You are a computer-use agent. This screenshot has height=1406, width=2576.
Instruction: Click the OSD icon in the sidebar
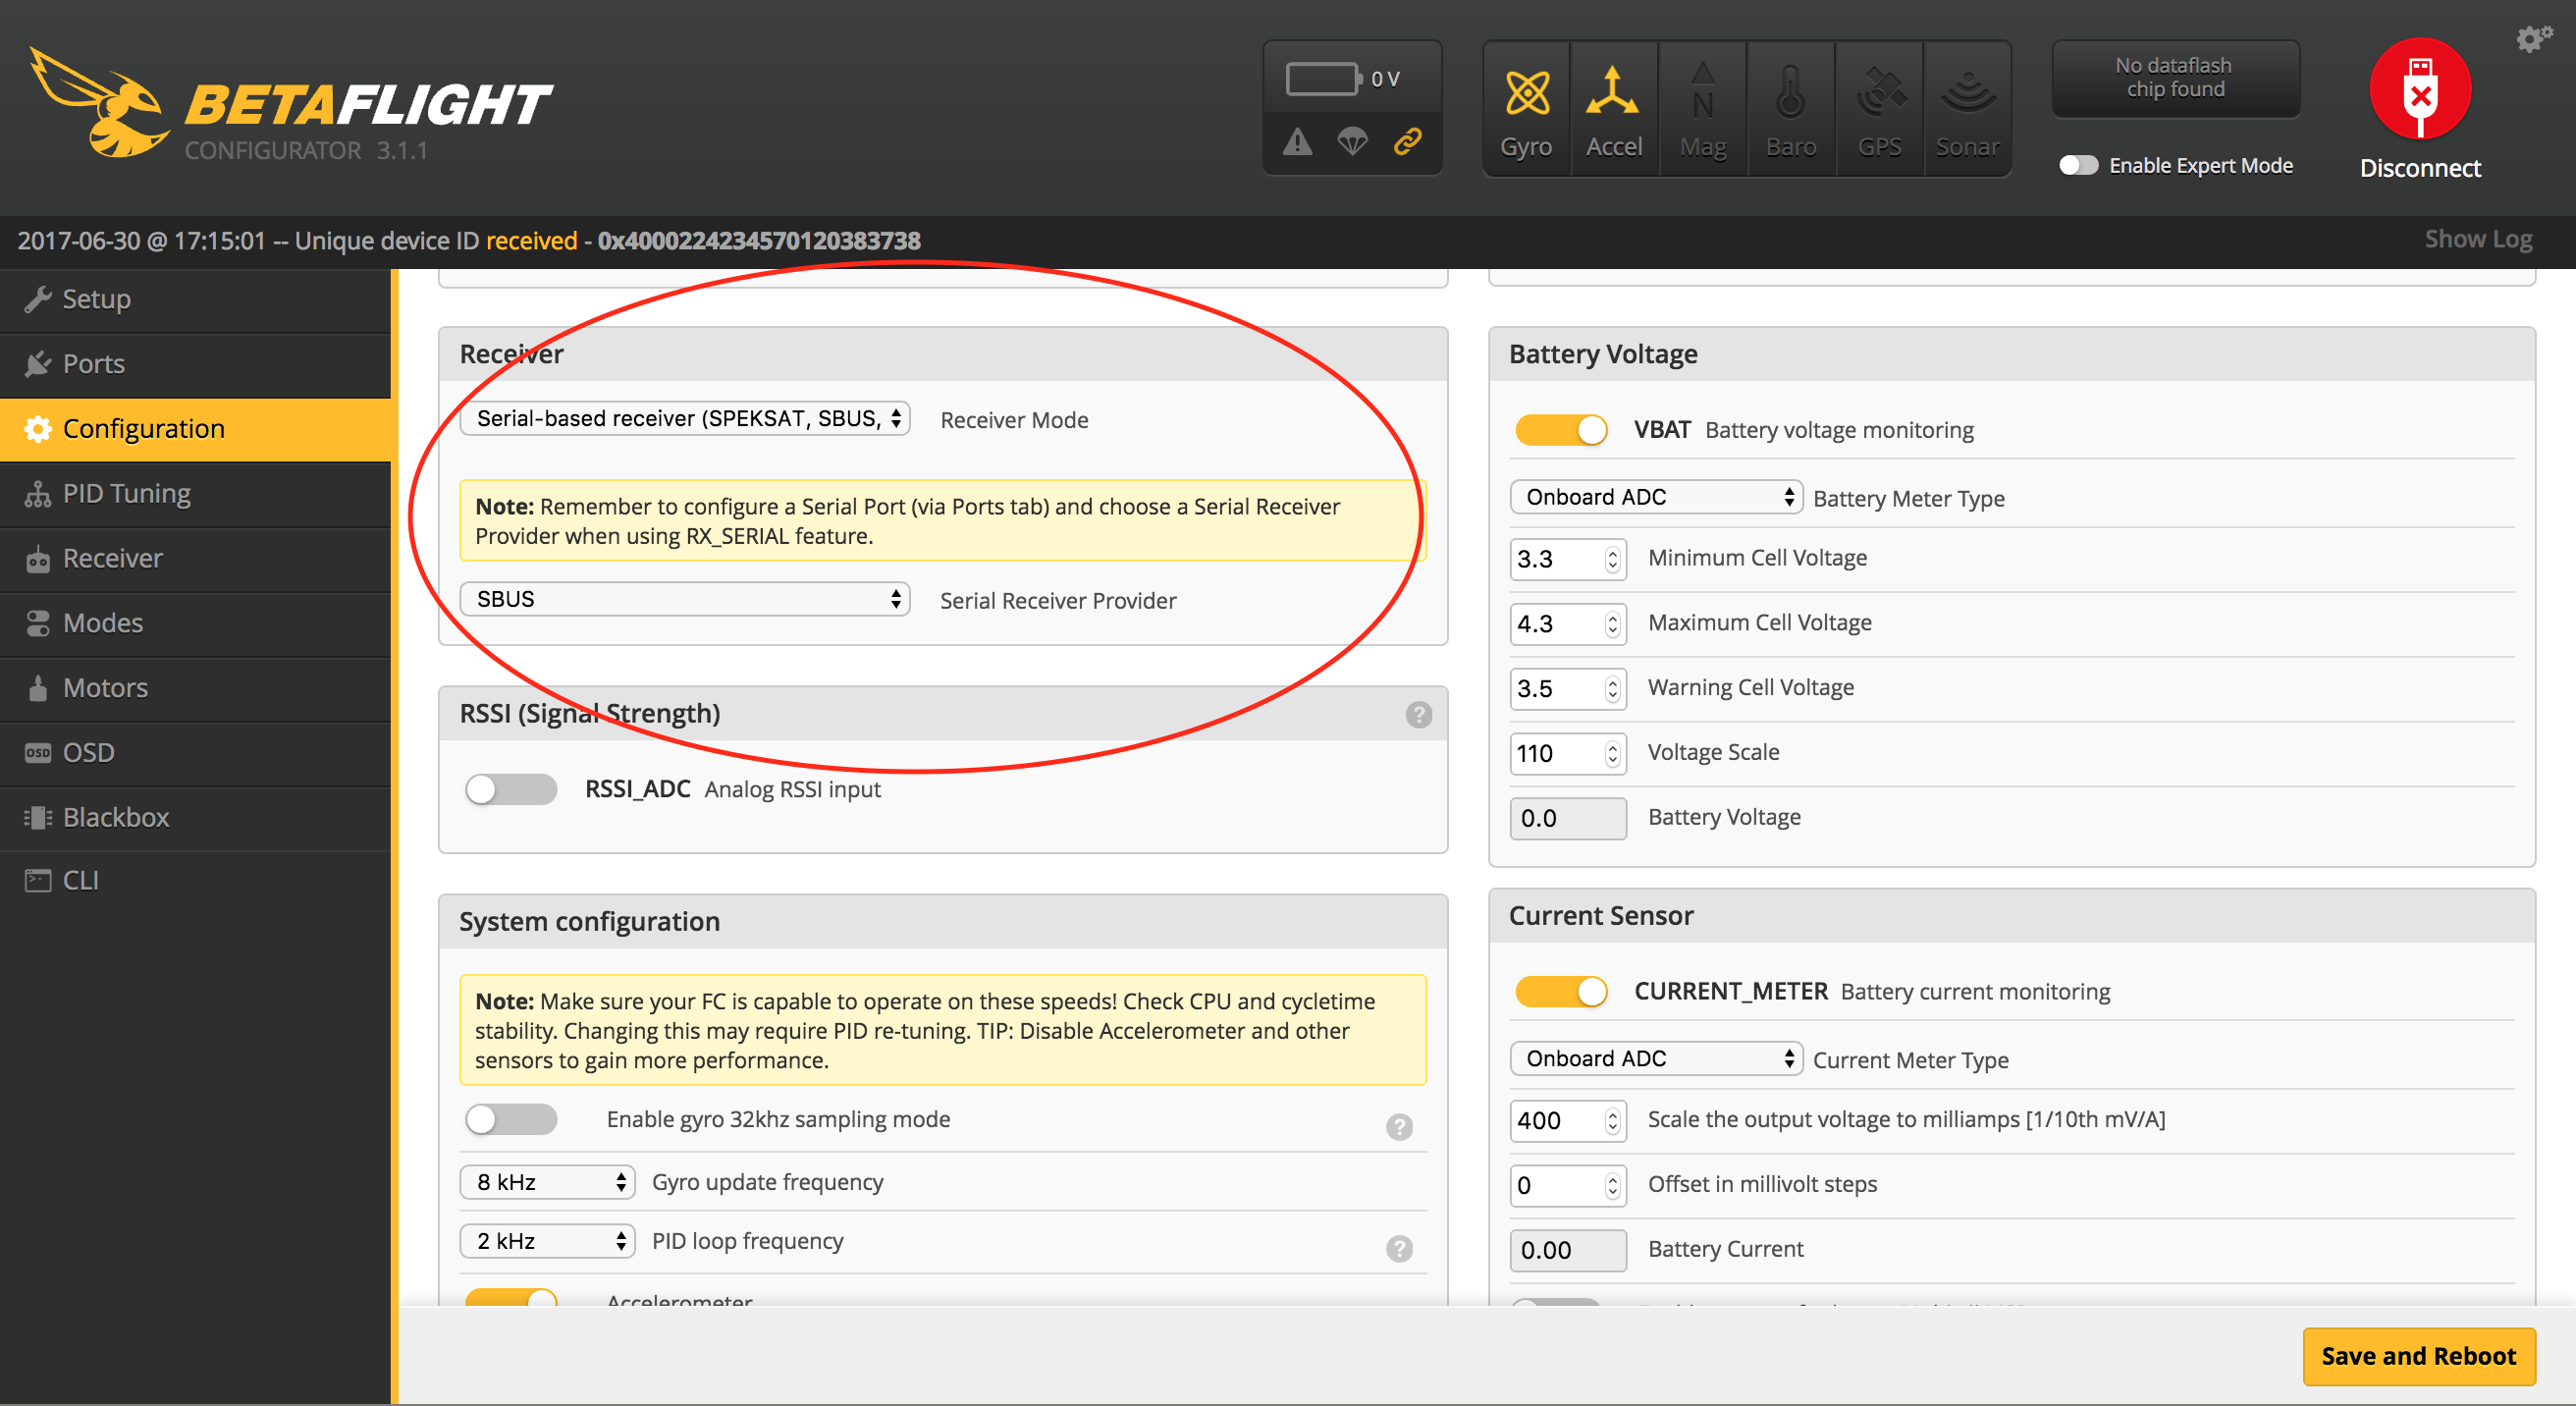(38, 753)
